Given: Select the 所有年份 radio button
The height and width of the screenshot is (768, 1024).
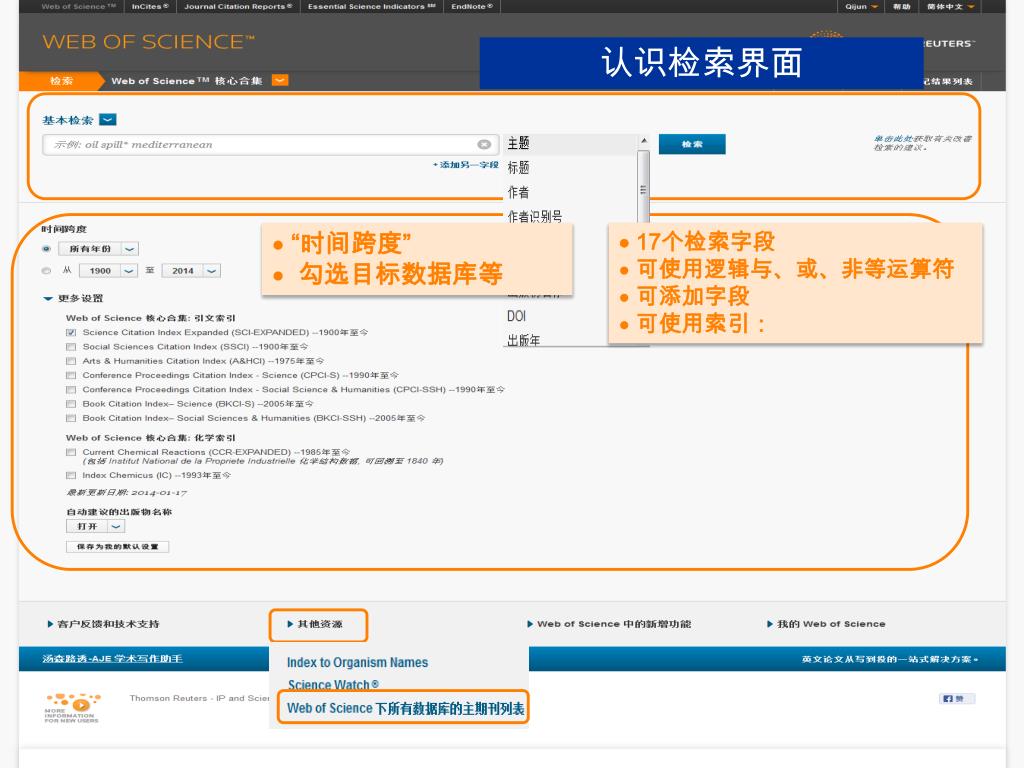Looking at the screenshot, I should [46, 249].
